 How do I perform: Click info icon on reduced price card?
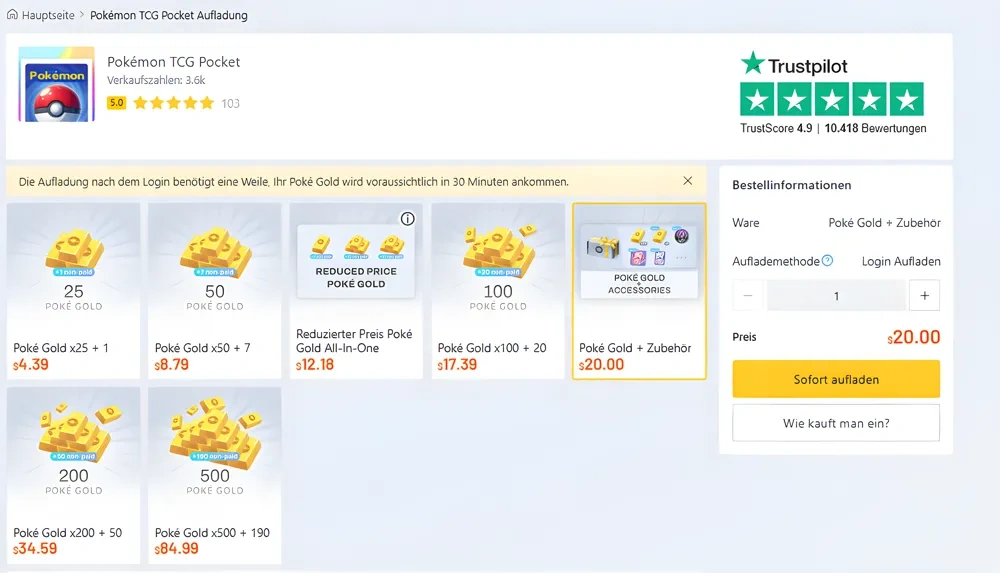407,219
